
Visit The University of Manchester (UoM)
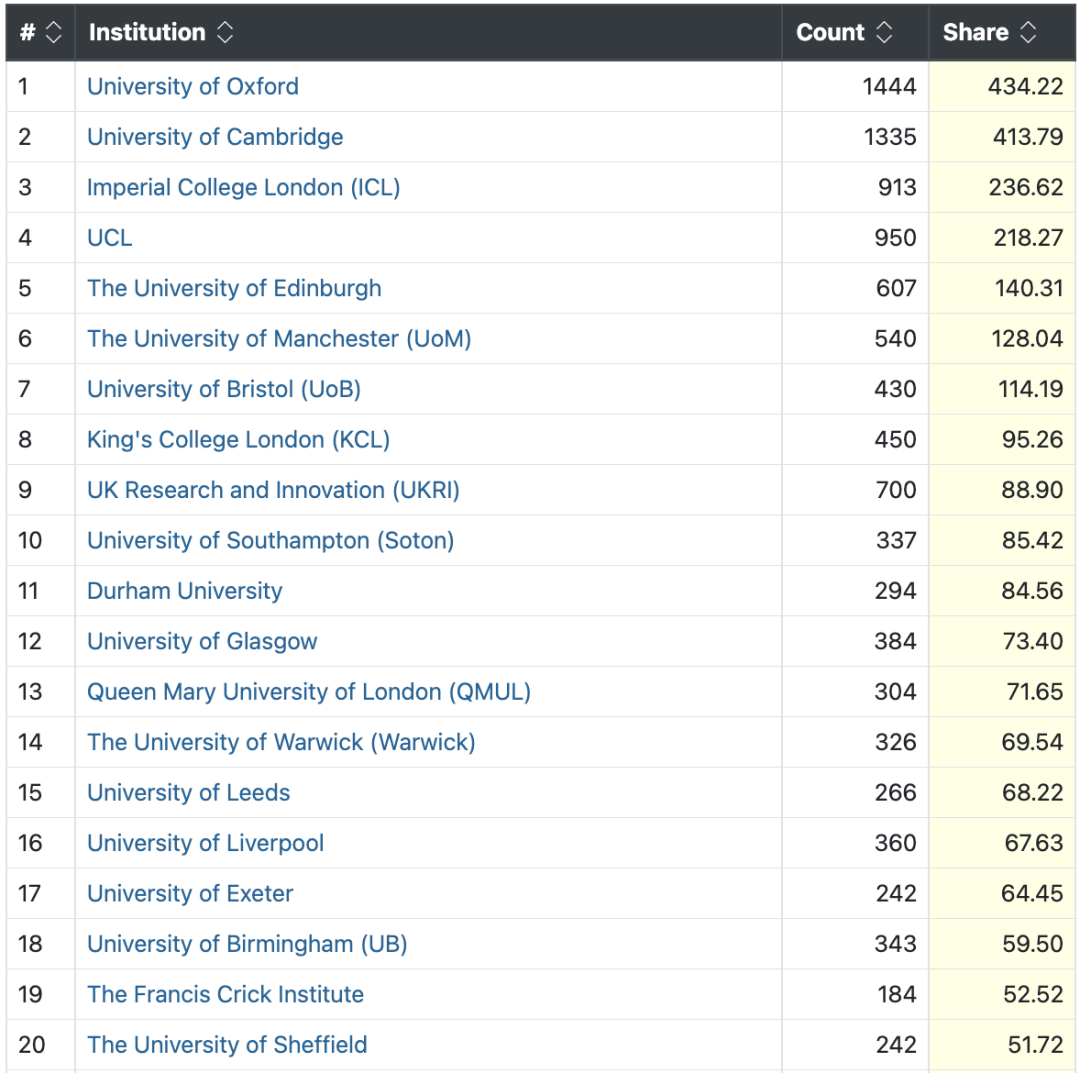coord(279,339)
